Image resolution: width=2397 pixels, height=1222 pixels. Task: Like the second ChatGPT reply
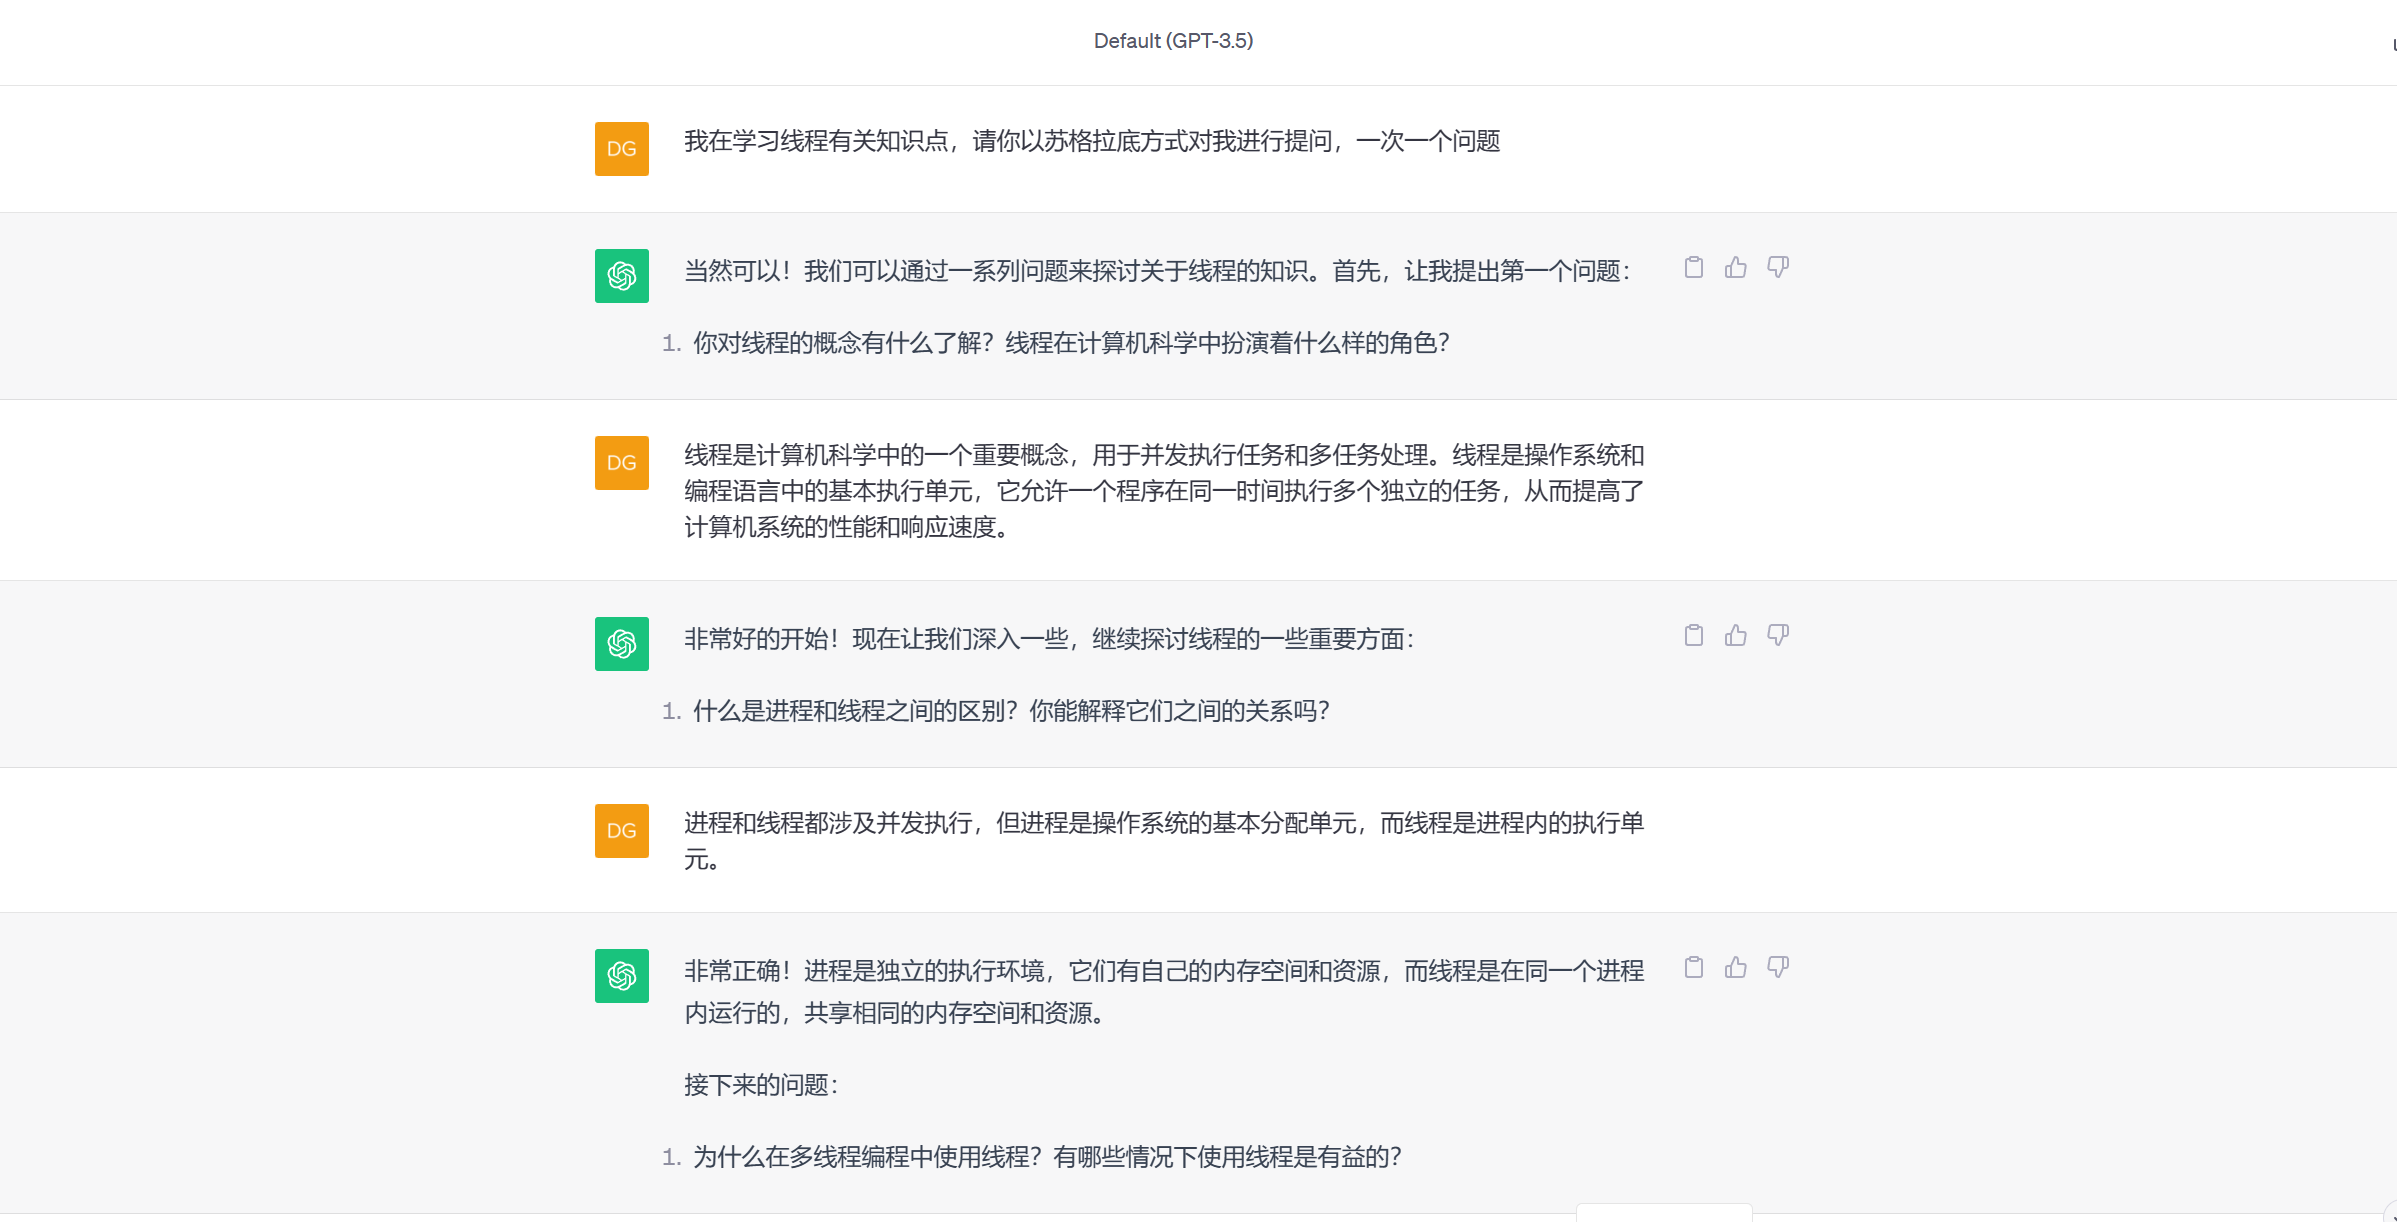(x=1735, y=635)
